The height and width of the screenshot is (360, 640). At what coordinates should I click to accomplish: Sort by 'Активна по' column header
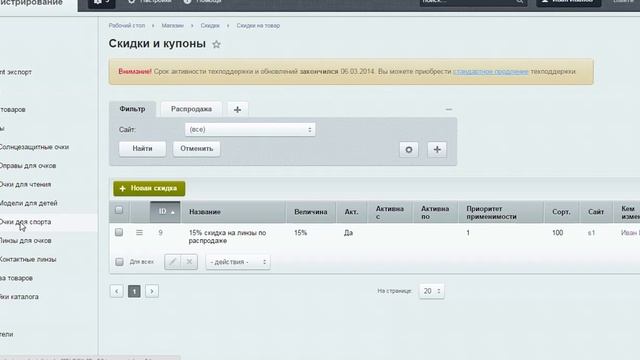[x=435, y=212]
